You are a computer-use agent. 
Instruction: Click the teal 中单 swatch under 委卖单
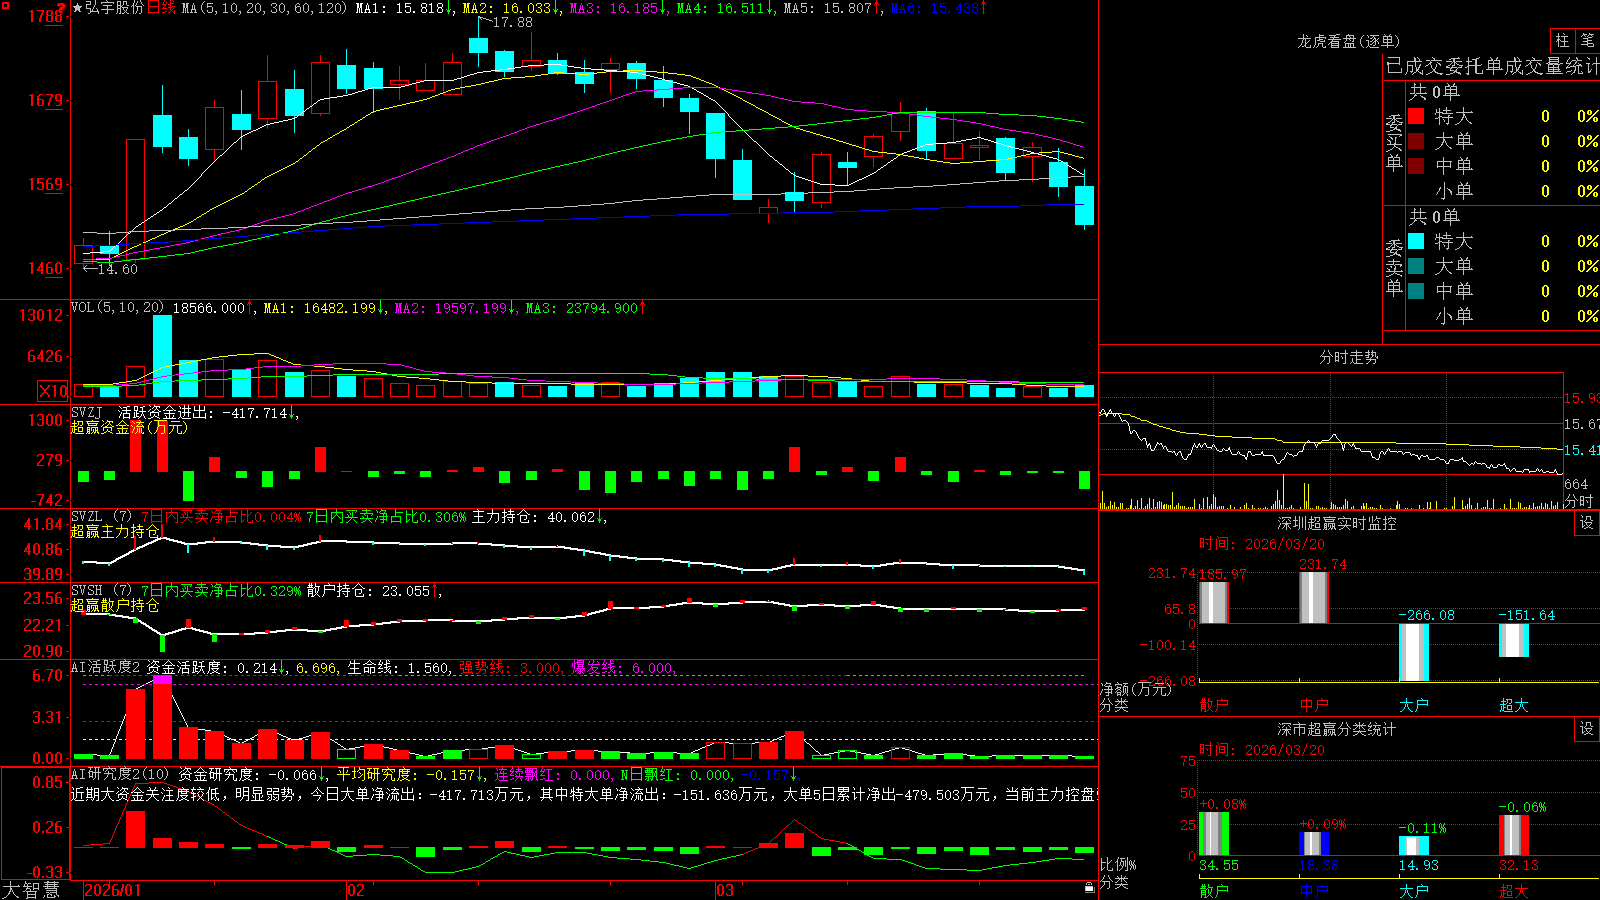click(1416, 291)
